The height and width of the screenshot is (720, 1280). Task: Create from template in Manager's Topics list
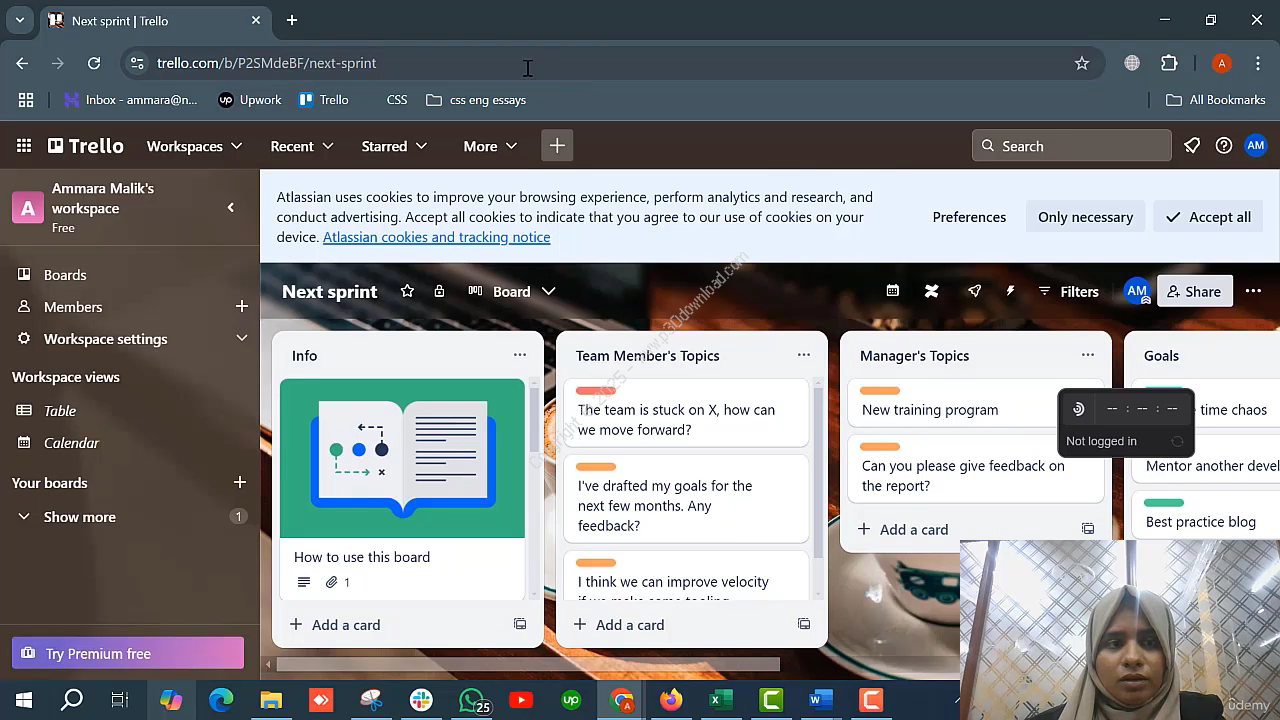(1088, 529)
